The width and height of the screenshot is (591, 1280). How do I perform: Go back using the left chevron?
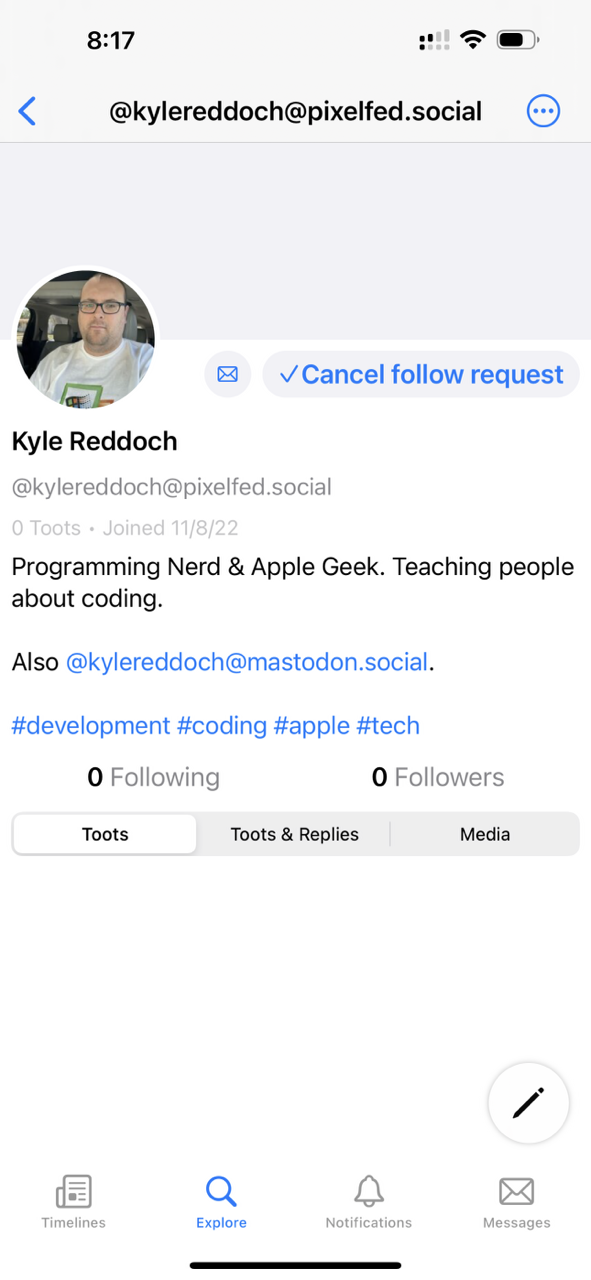[x=27, y=111]
